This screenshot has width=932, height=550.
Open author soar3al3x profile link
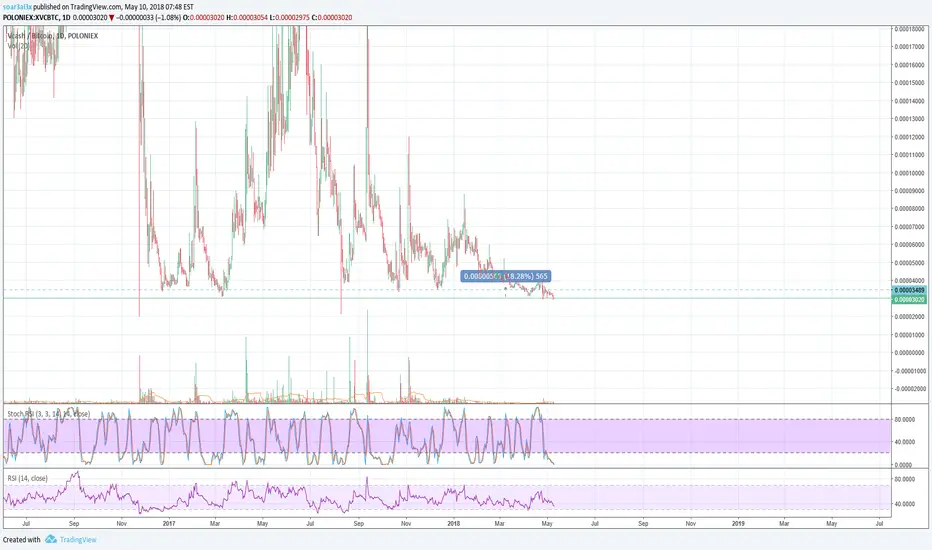[17, 7]
